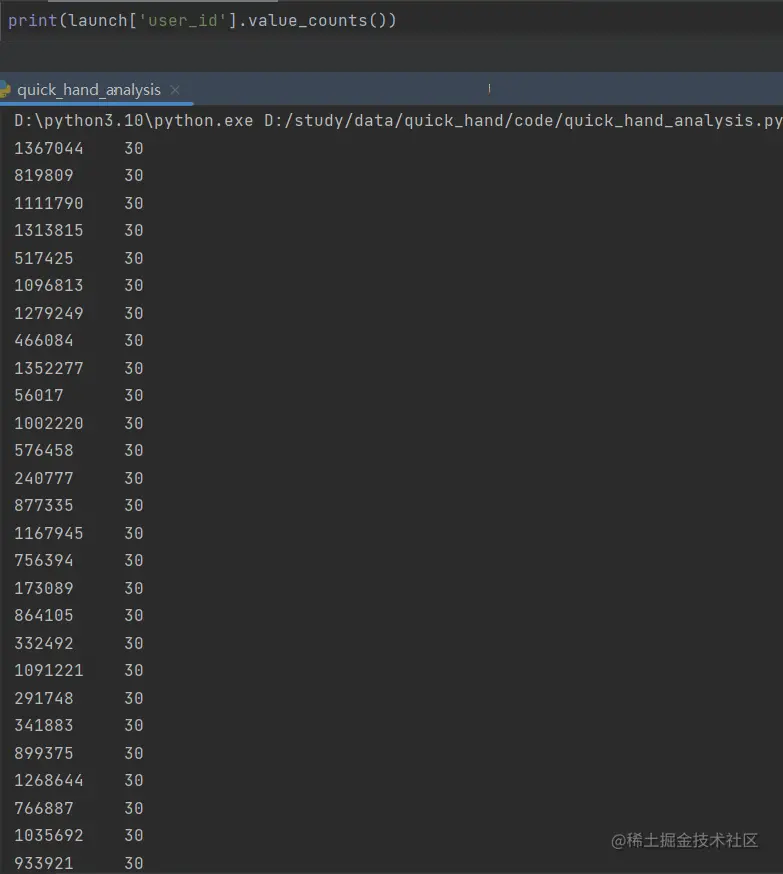Image resolution: width=783 pixels, height=874 pixels.
Task: Click the count 30 beside 56017
Action: (x=134, y=396)
